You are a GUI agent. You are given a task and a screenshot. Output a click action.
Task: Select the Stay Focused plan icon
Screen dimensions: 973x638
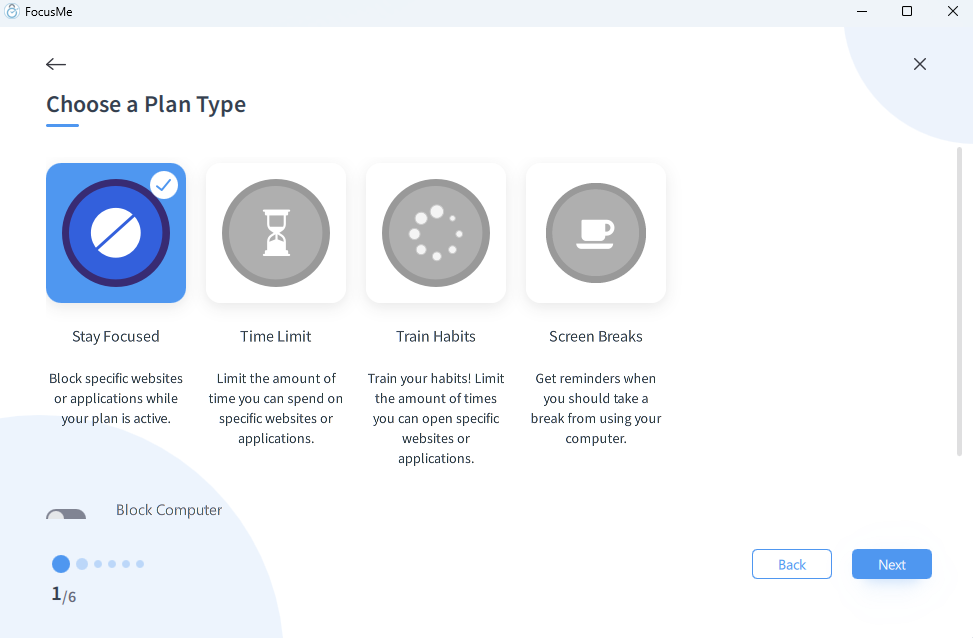116,233
